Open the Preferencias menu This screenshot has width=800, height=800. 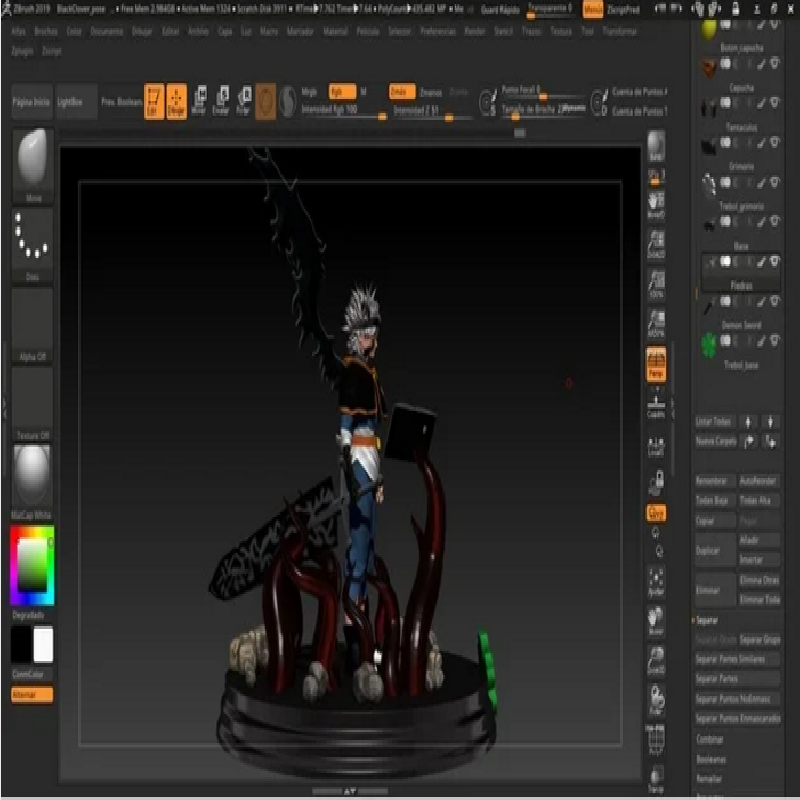437,32
